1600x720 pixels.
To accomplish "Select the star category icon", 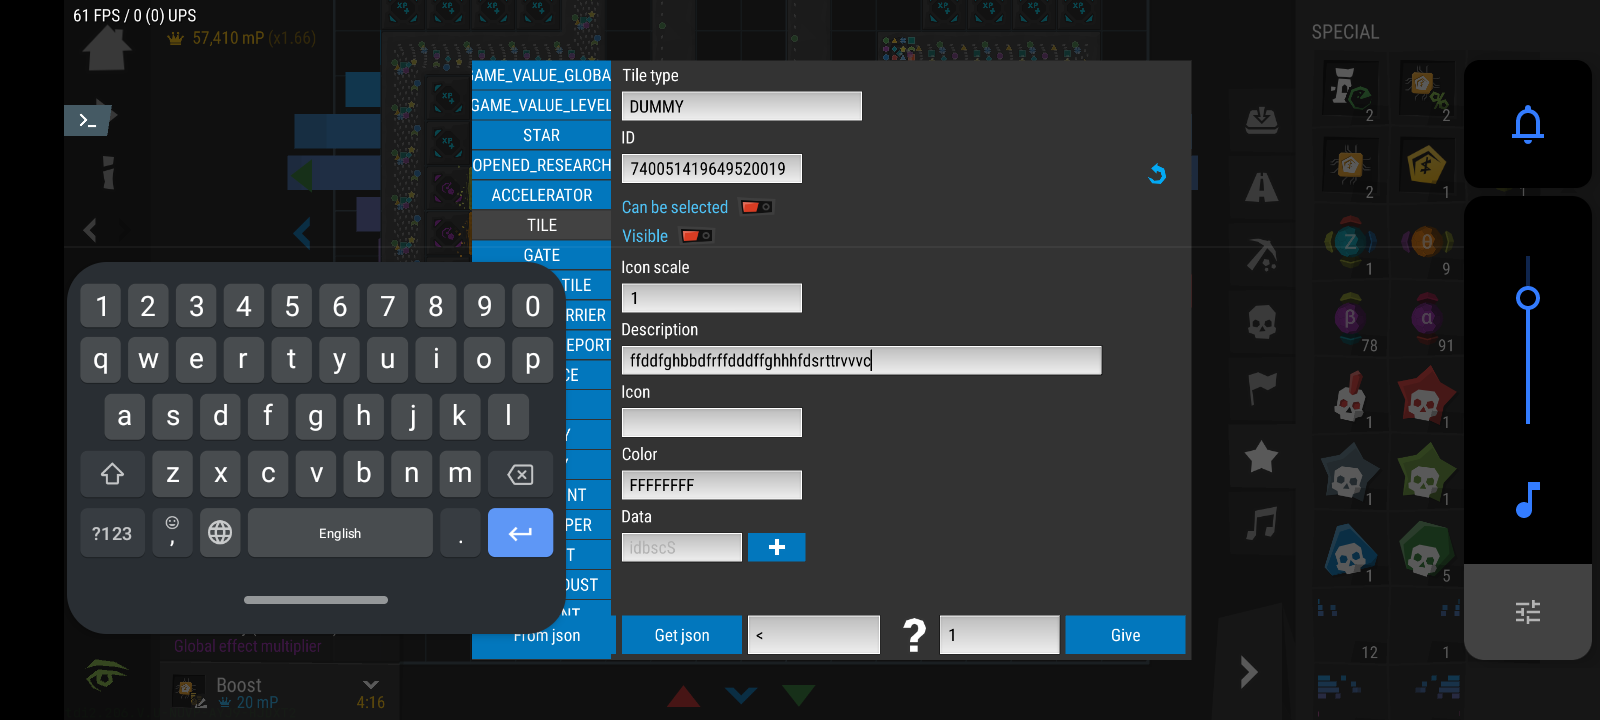I will [x=1261, y=457].
